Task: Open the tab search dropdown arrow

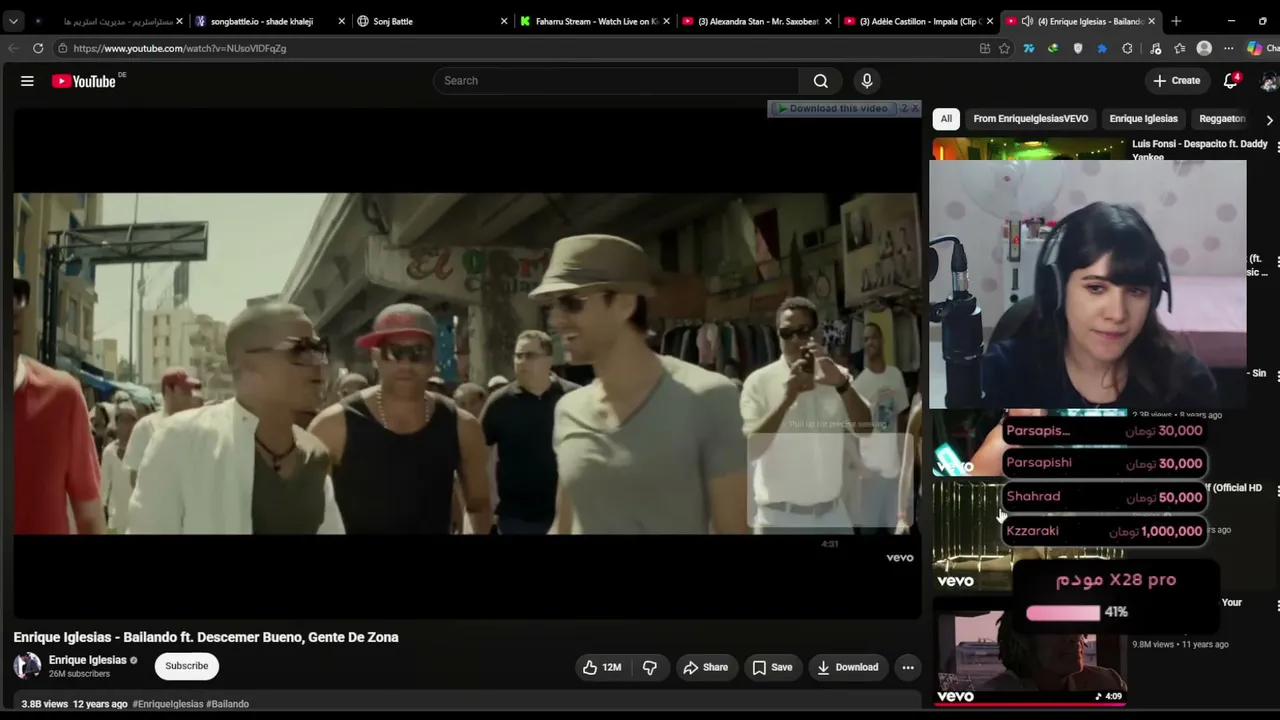Action: 13,21
